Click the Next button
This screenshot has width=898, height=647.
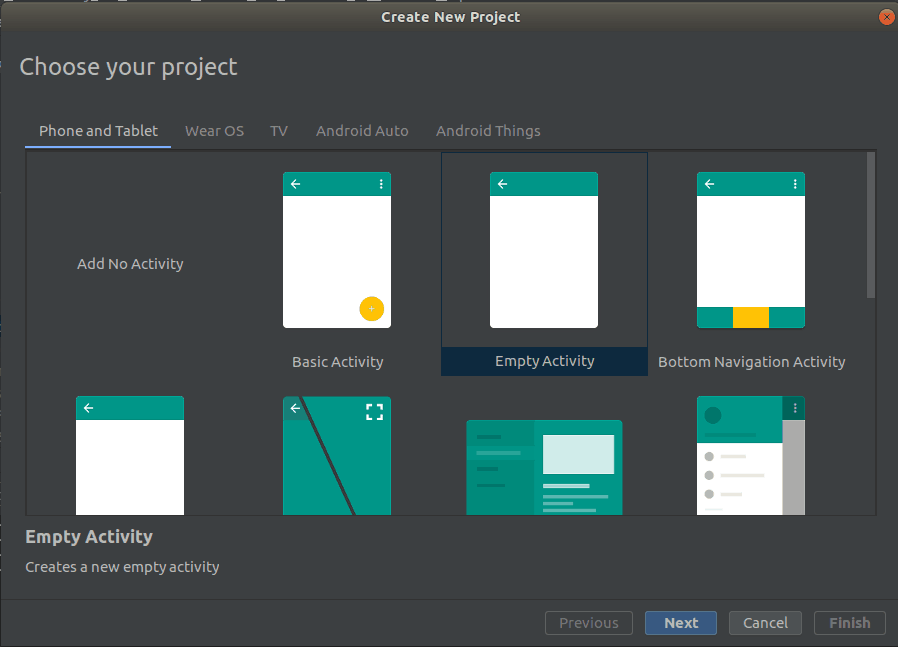680,622
